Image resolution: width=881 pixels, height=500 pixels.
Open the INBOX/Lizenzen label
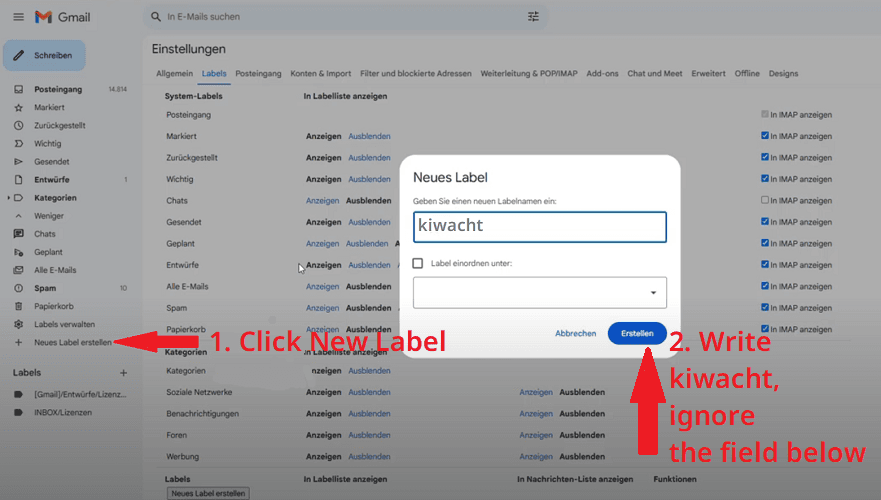point(63,412)
